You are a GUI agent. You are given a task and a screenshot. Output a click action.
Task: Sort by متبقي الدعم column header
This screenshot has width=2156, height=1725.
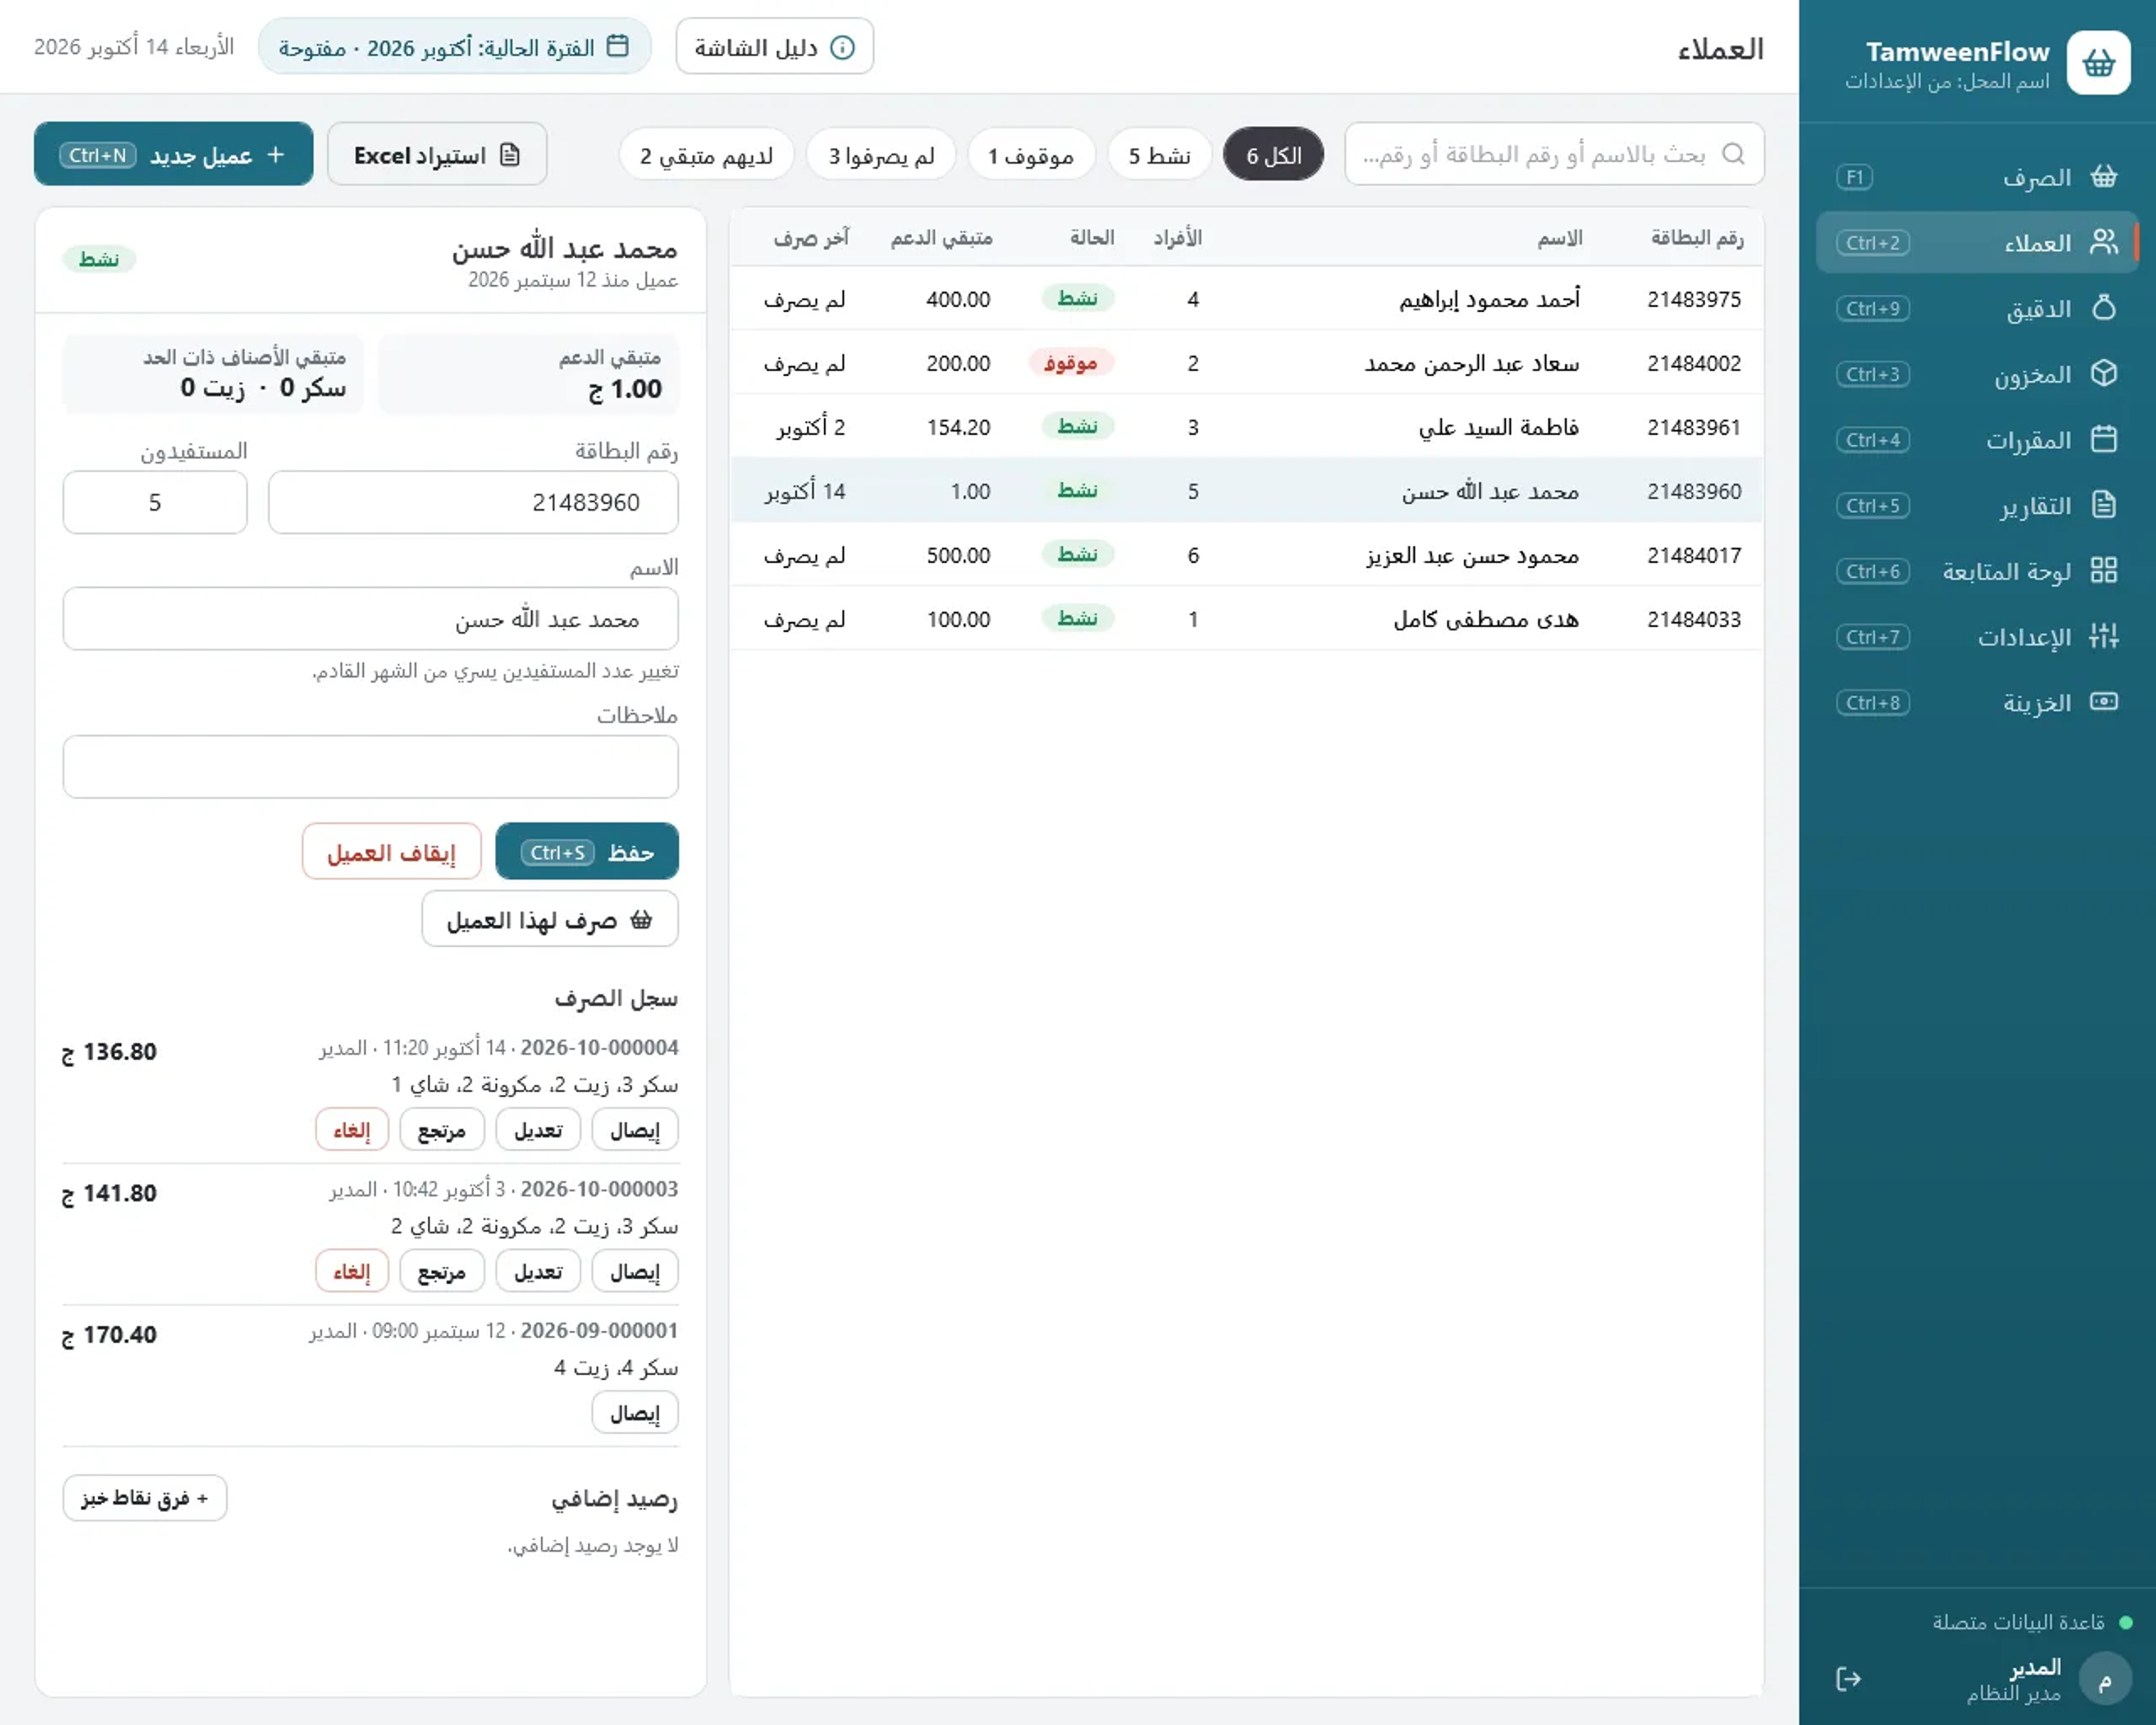(941, 237)
